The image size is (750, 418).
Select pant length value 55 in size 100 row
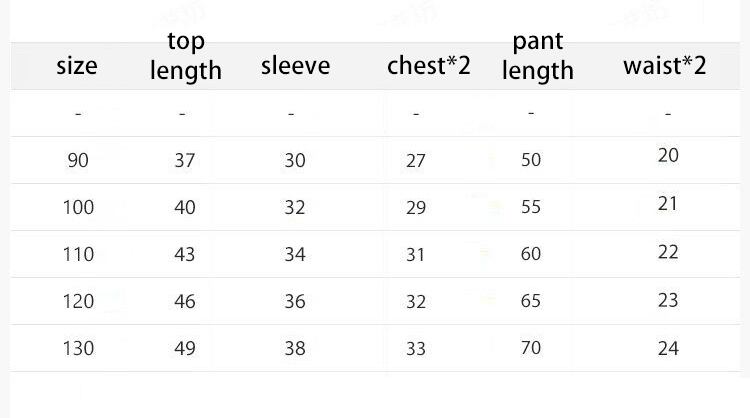coord(531,207)
